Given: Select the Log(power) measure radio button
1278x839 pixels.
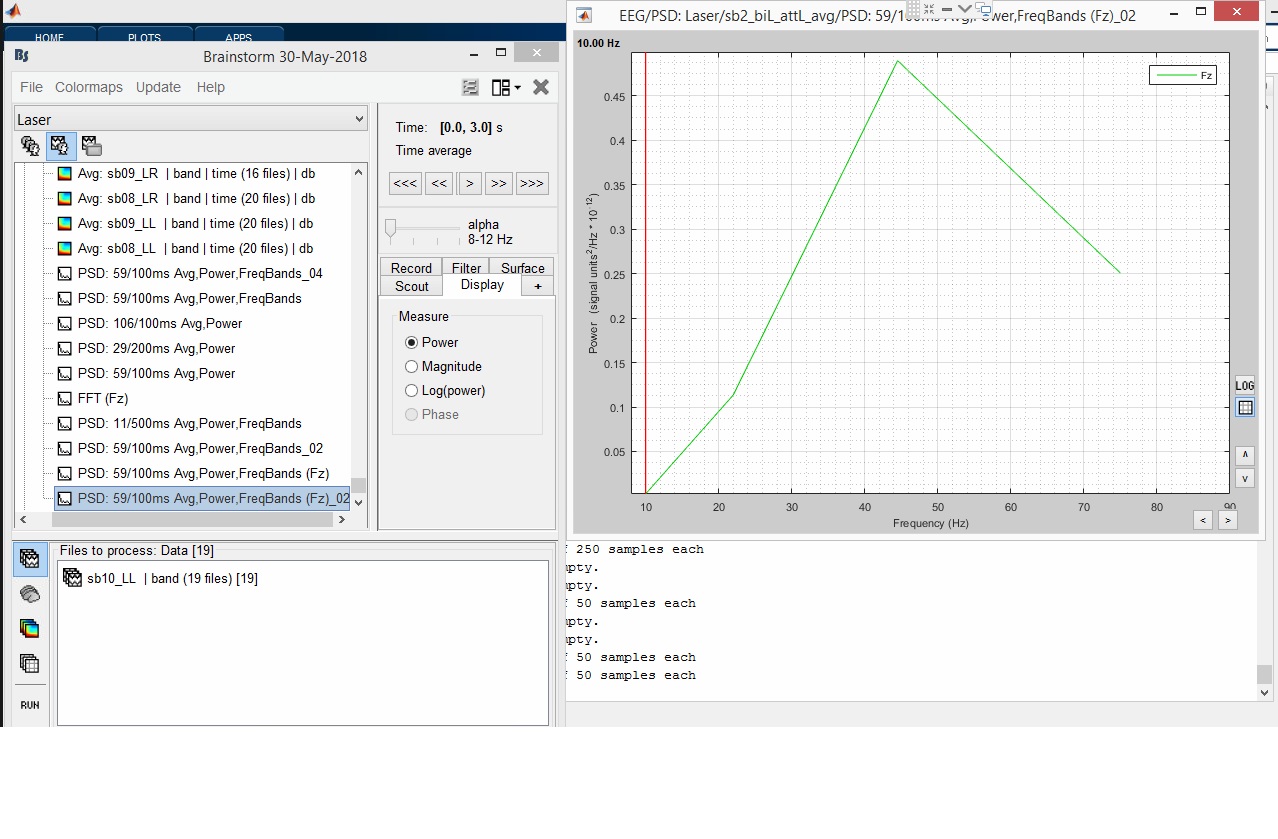Looking at the screenshot, I should (411, 390).
